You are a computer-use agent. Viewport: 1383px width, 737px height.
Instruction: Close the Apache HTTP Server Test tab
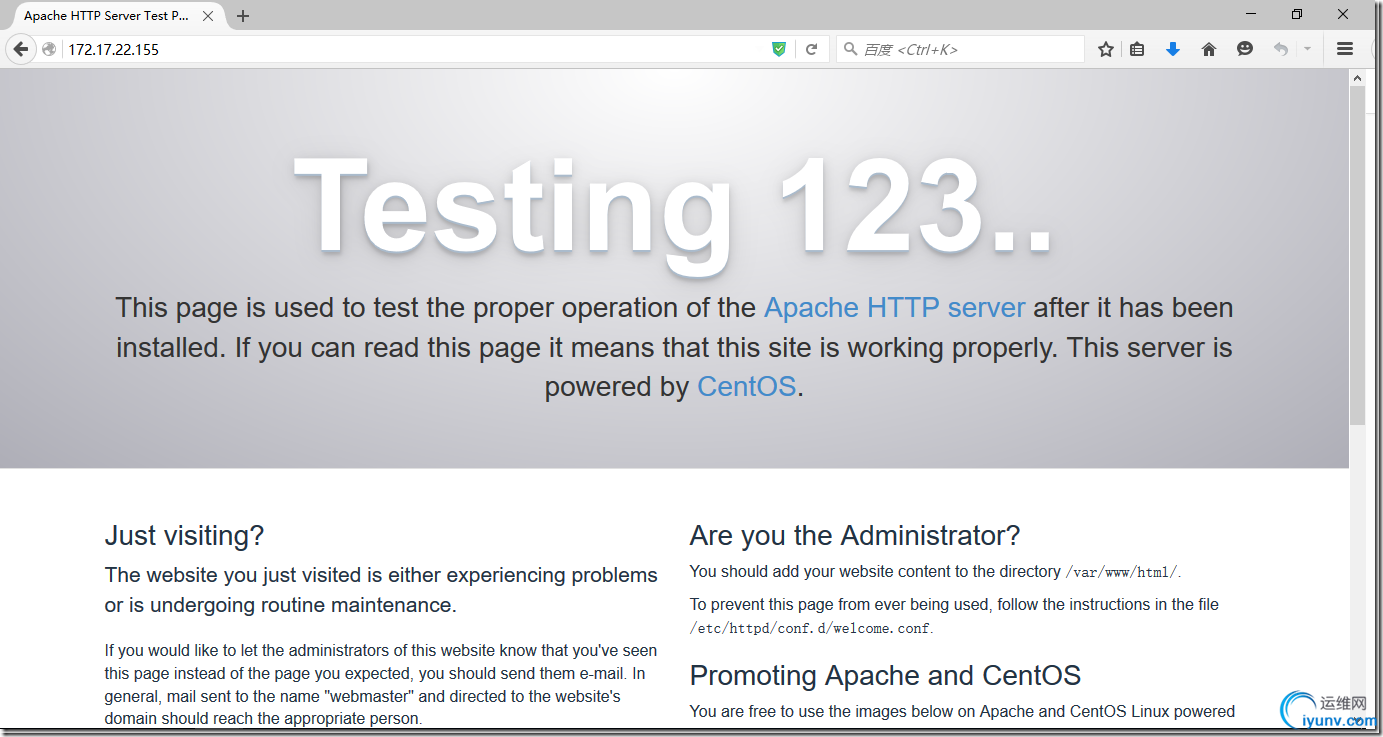208,16
